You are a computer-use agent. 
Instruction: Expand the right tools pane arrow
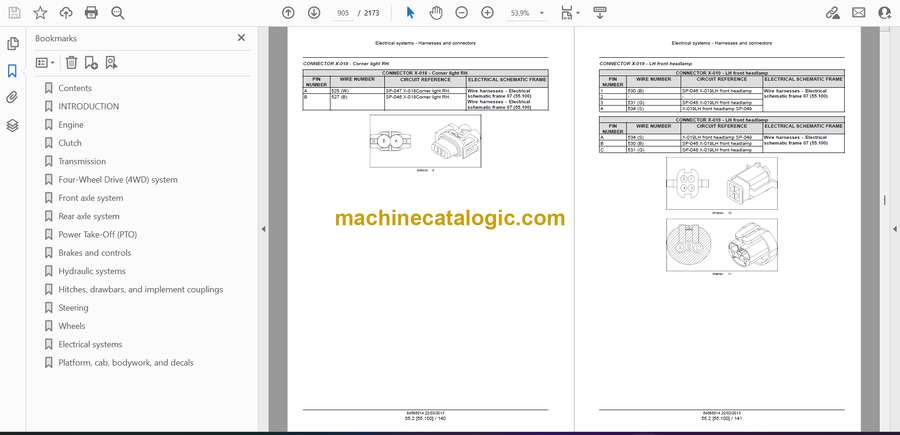pyautogui.click(x=895, y=229)
